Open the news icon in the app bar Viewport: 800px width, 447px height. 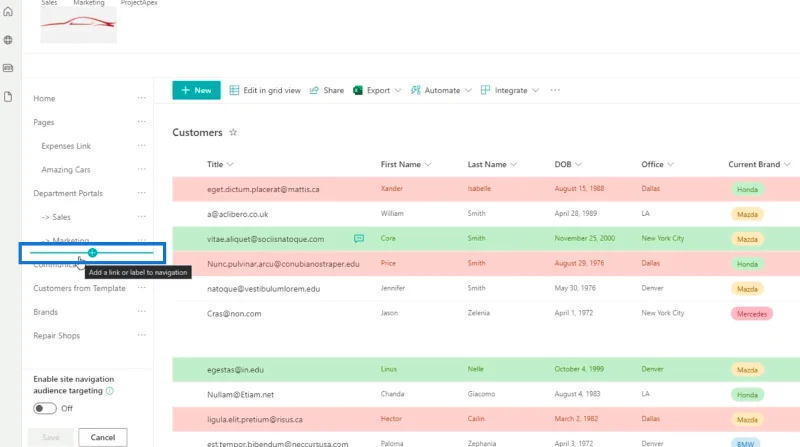(8, 68)
